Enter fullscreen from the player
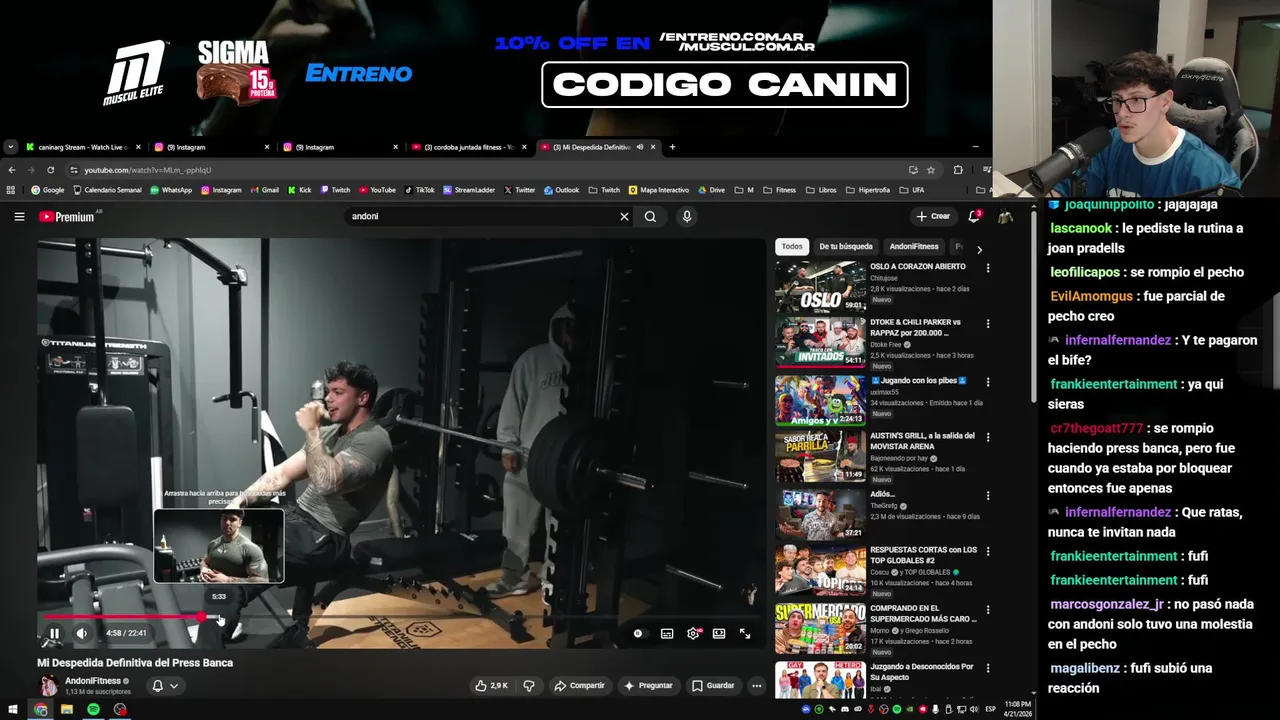 point(745,633)
